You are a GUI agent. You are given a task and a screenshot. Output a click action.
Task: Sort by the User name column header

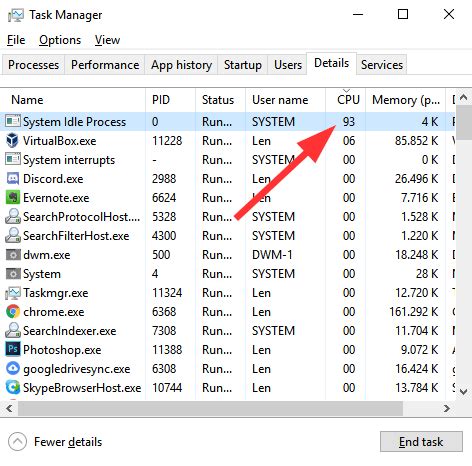[285, 100]
